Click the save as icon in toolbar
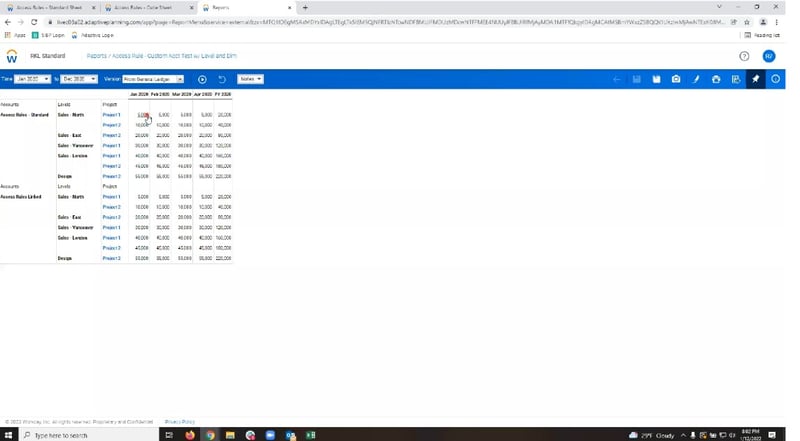This screenshot has width=800, height=441. (x=656, y=79)
